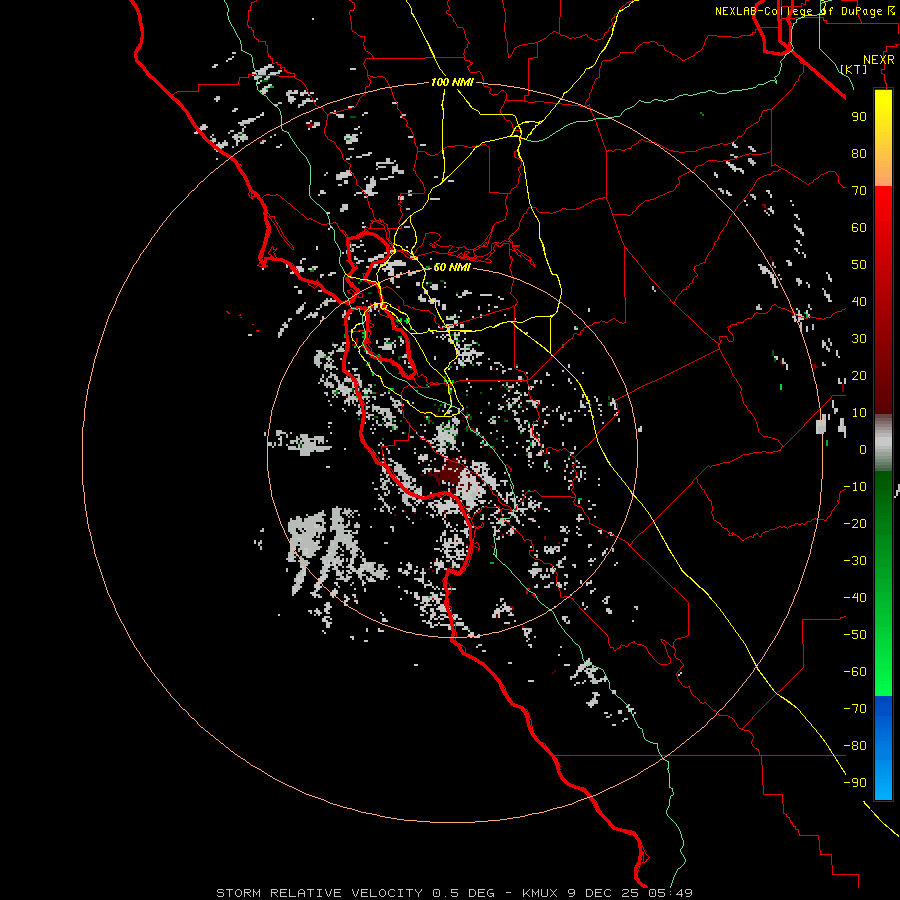Click the "100 NMI" range ring label

[452, 82]
